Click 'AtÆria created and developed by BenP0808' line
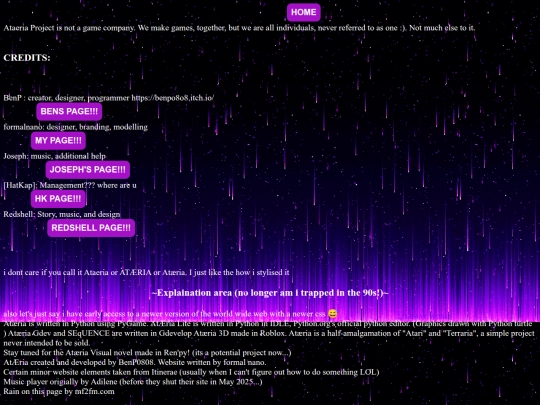The height and width of the screenshot is (405, 540). (x=135, y=362)
